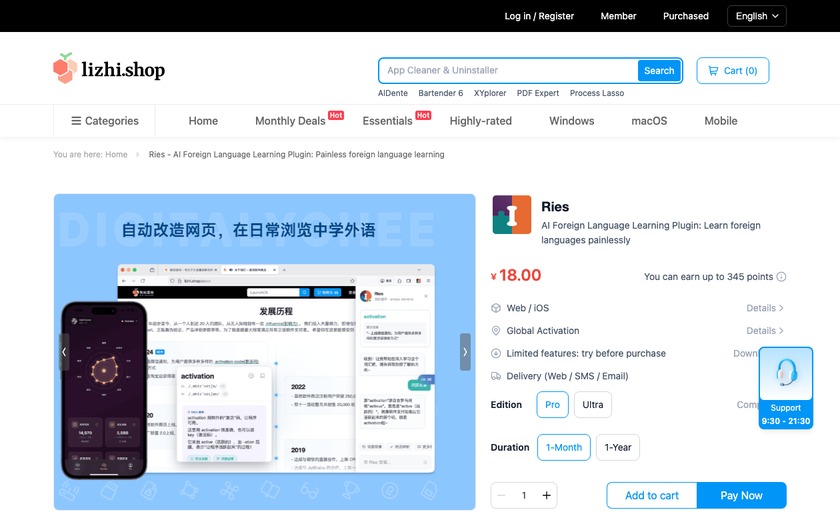The width and height of the screenshot is (840, 520).
Task: Click the PDF Expert suggested search
Action: pos(538,93)
